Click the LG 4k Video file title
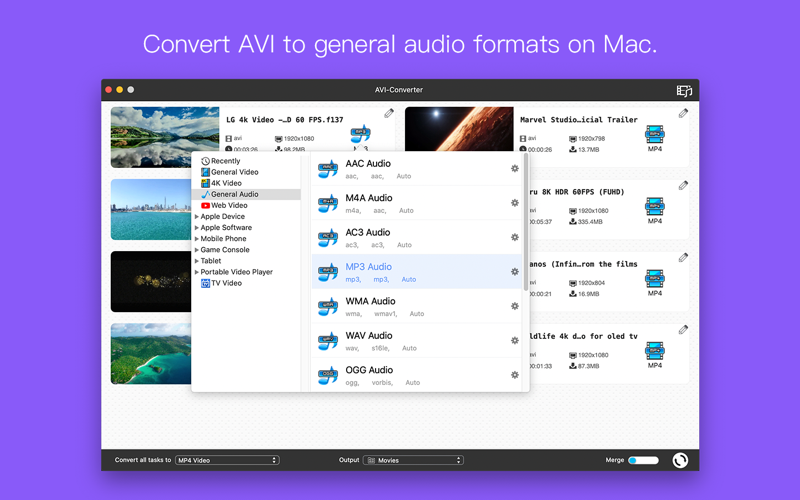 285,120
